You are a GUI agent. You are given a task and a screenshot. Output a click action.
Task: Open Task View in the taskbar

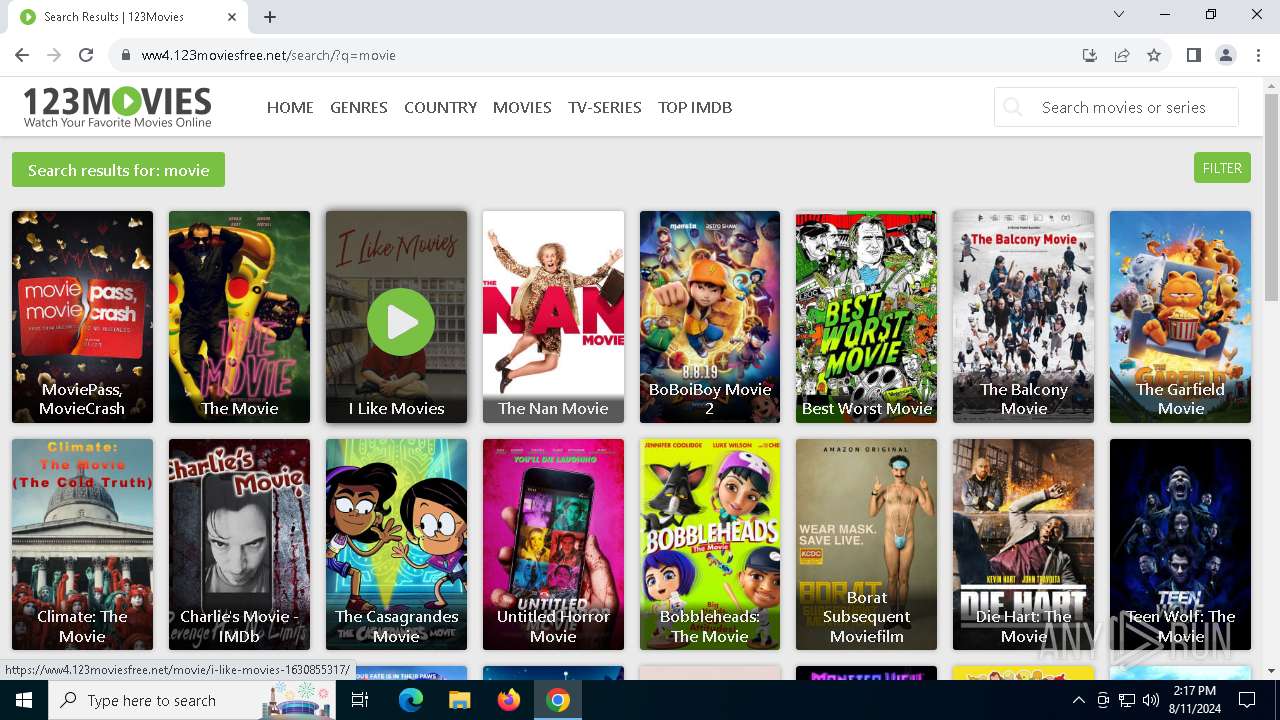tap(360, 700)
